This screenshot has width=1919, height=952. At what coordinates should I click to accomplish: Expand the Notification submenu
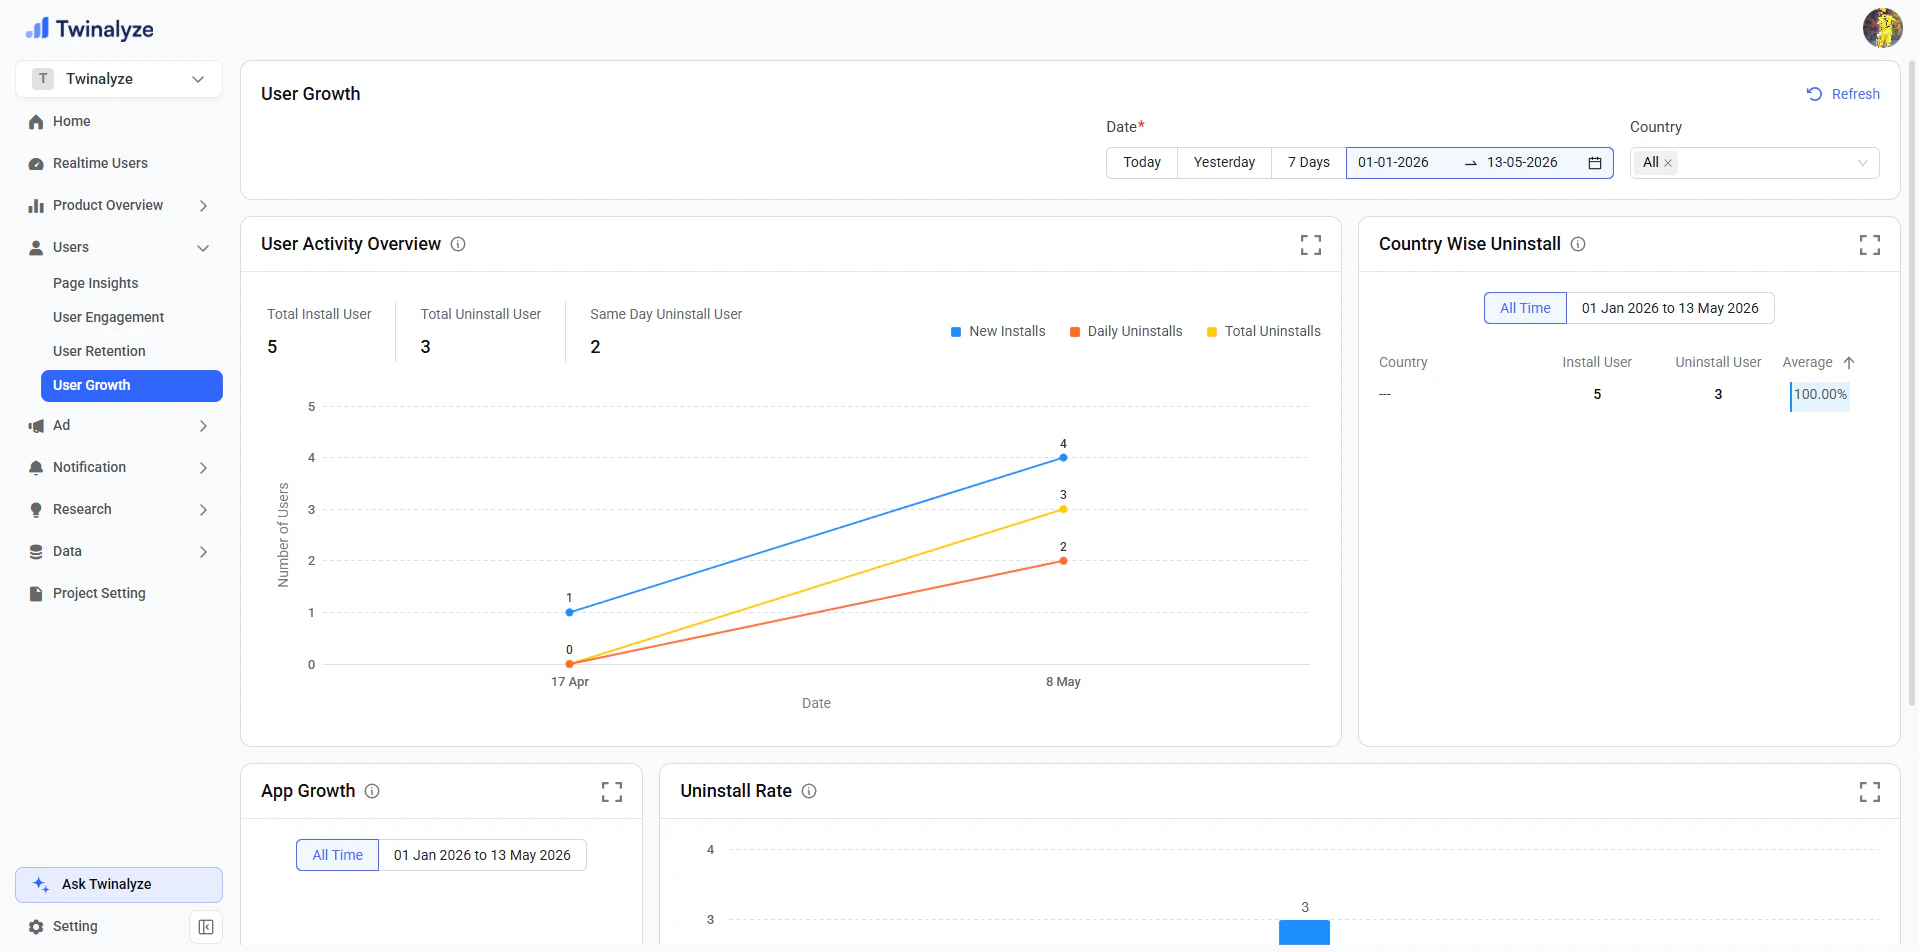tap(203, 468)
